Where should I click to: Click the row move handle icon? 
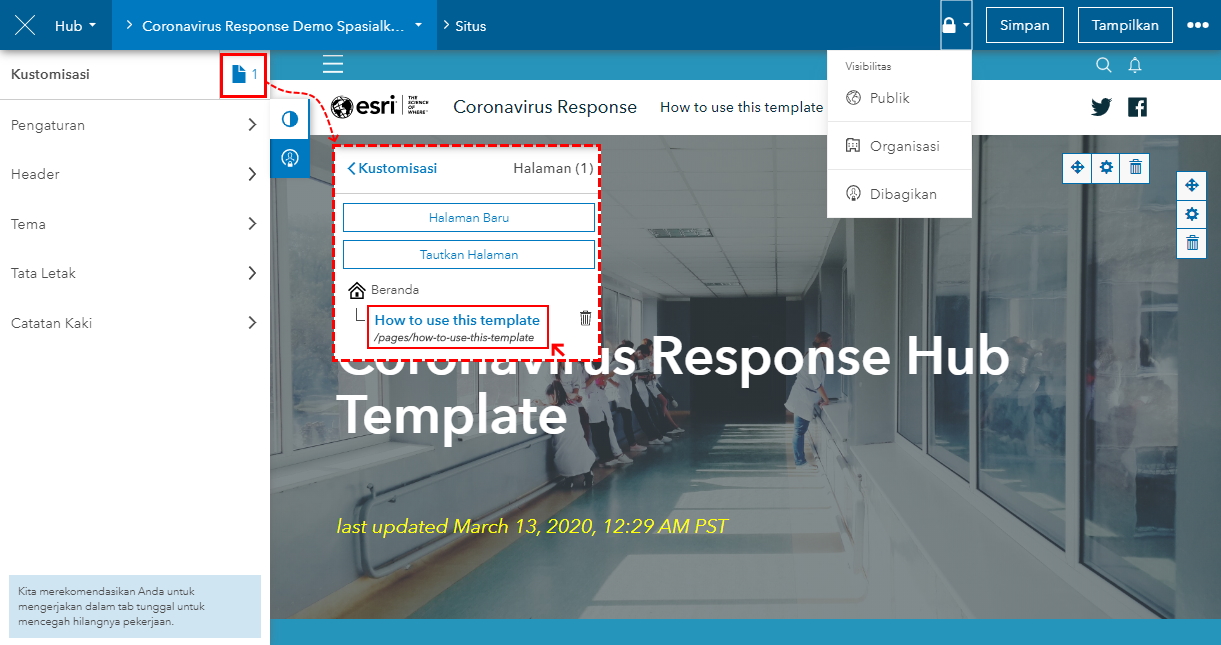point(1192,185)
